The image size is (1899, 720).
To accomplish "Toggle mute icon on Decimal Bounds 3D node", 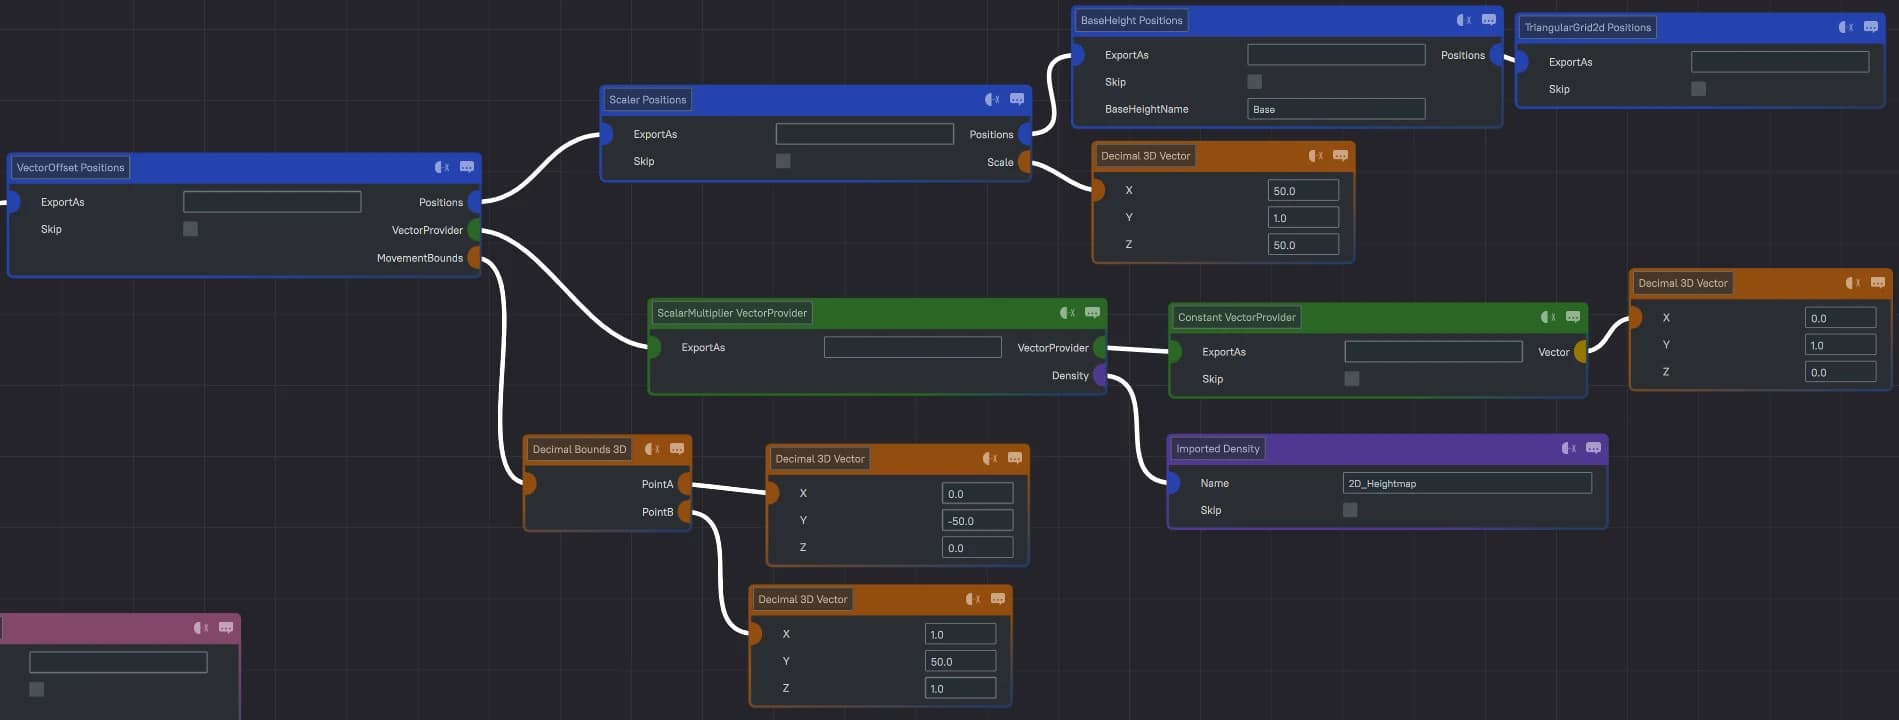I will coord(652,449).
